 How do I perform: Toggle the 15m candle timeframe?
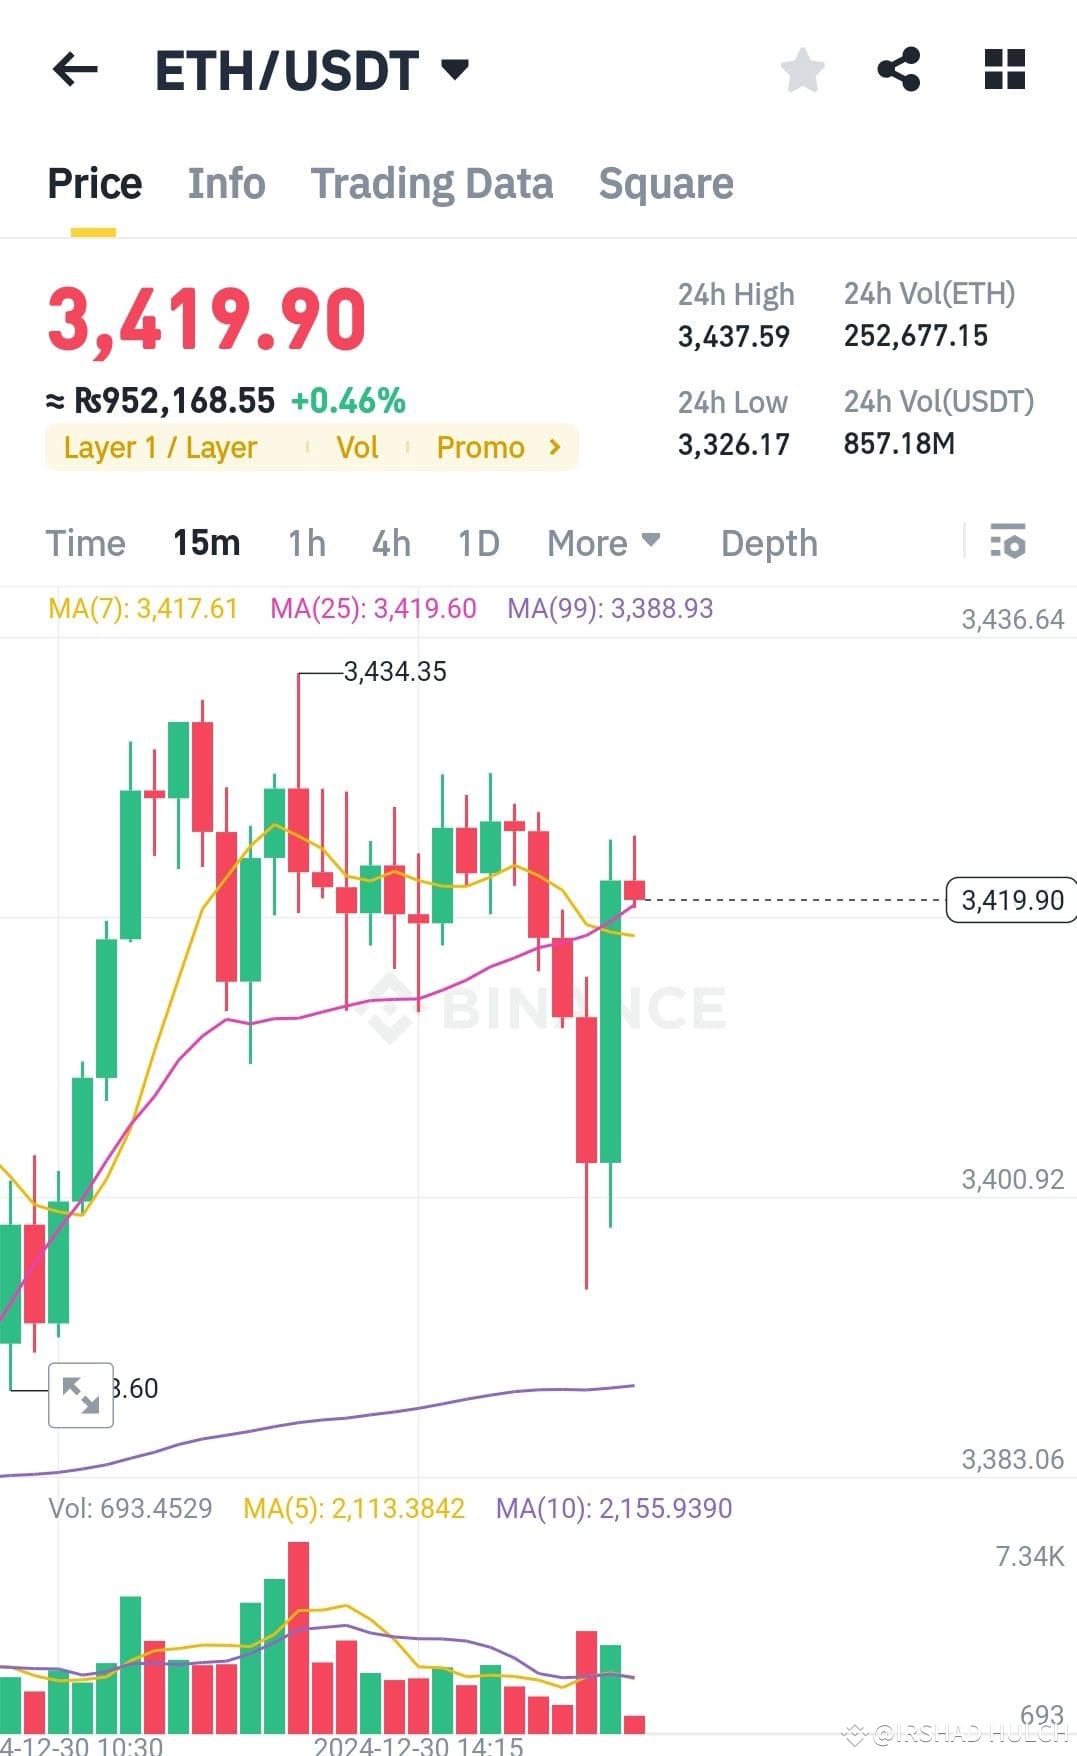click(206, 542)
